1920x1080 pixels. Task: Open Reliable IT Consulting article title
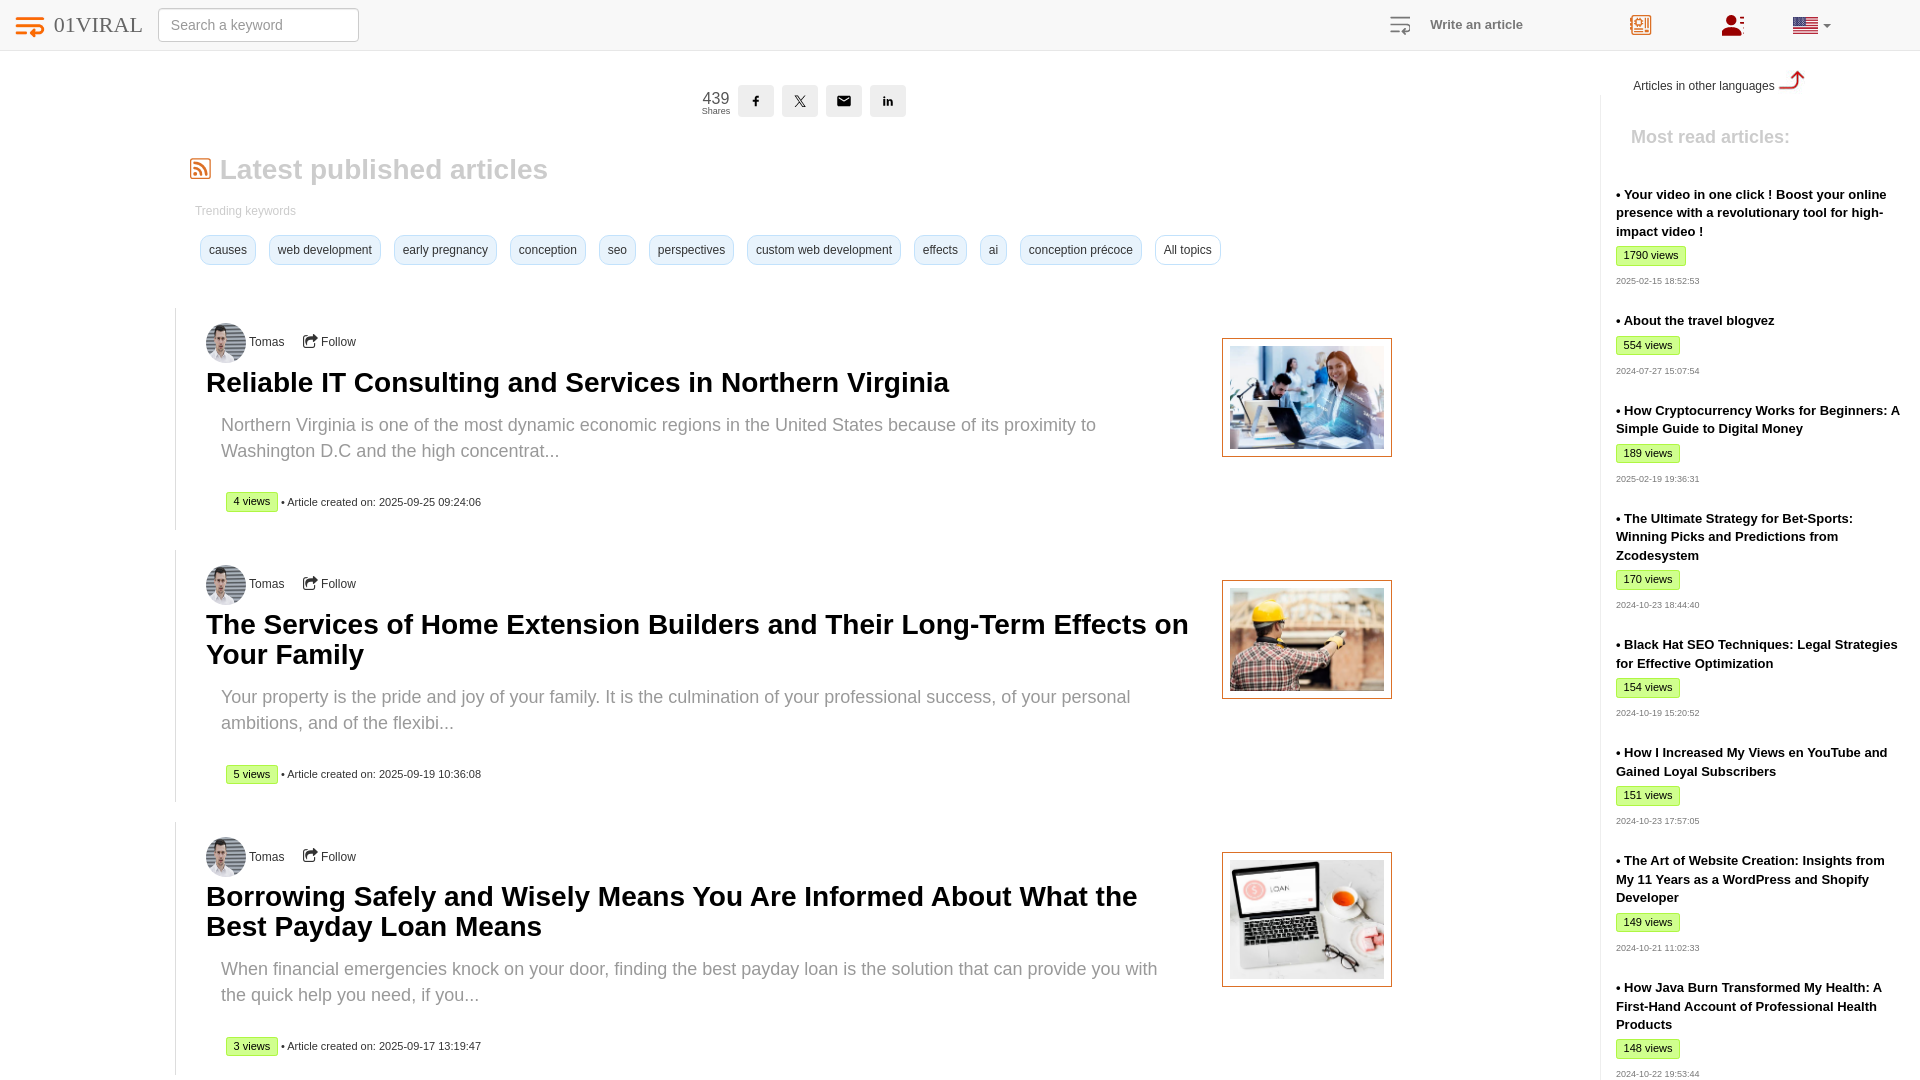coord(577,383)
